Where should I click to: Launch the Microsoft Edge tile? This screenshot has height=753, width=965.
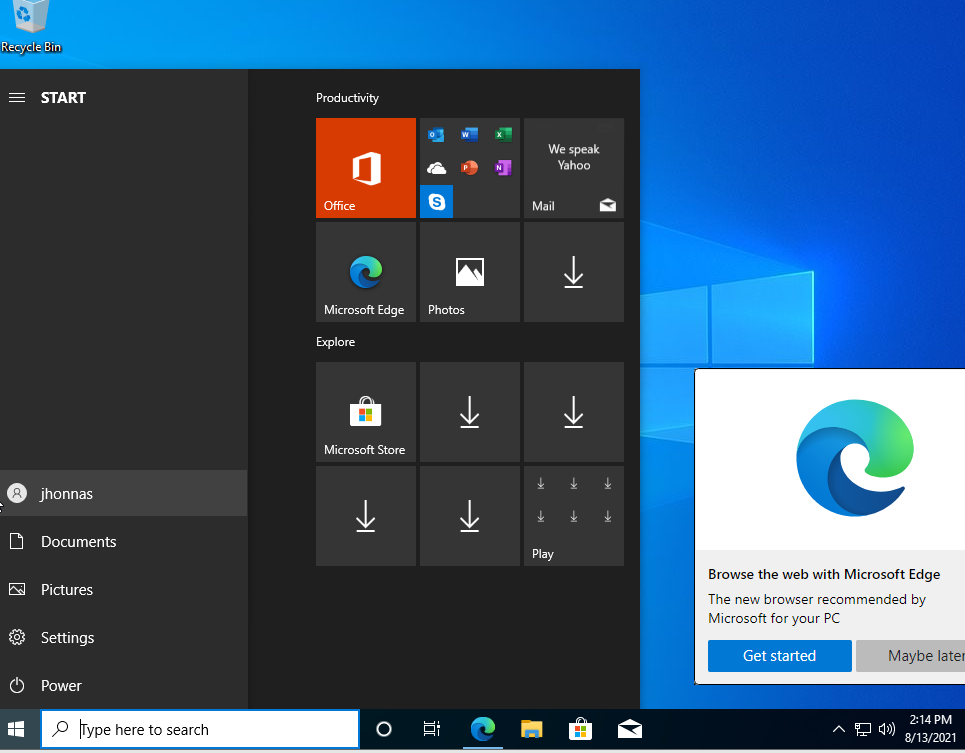366,272
